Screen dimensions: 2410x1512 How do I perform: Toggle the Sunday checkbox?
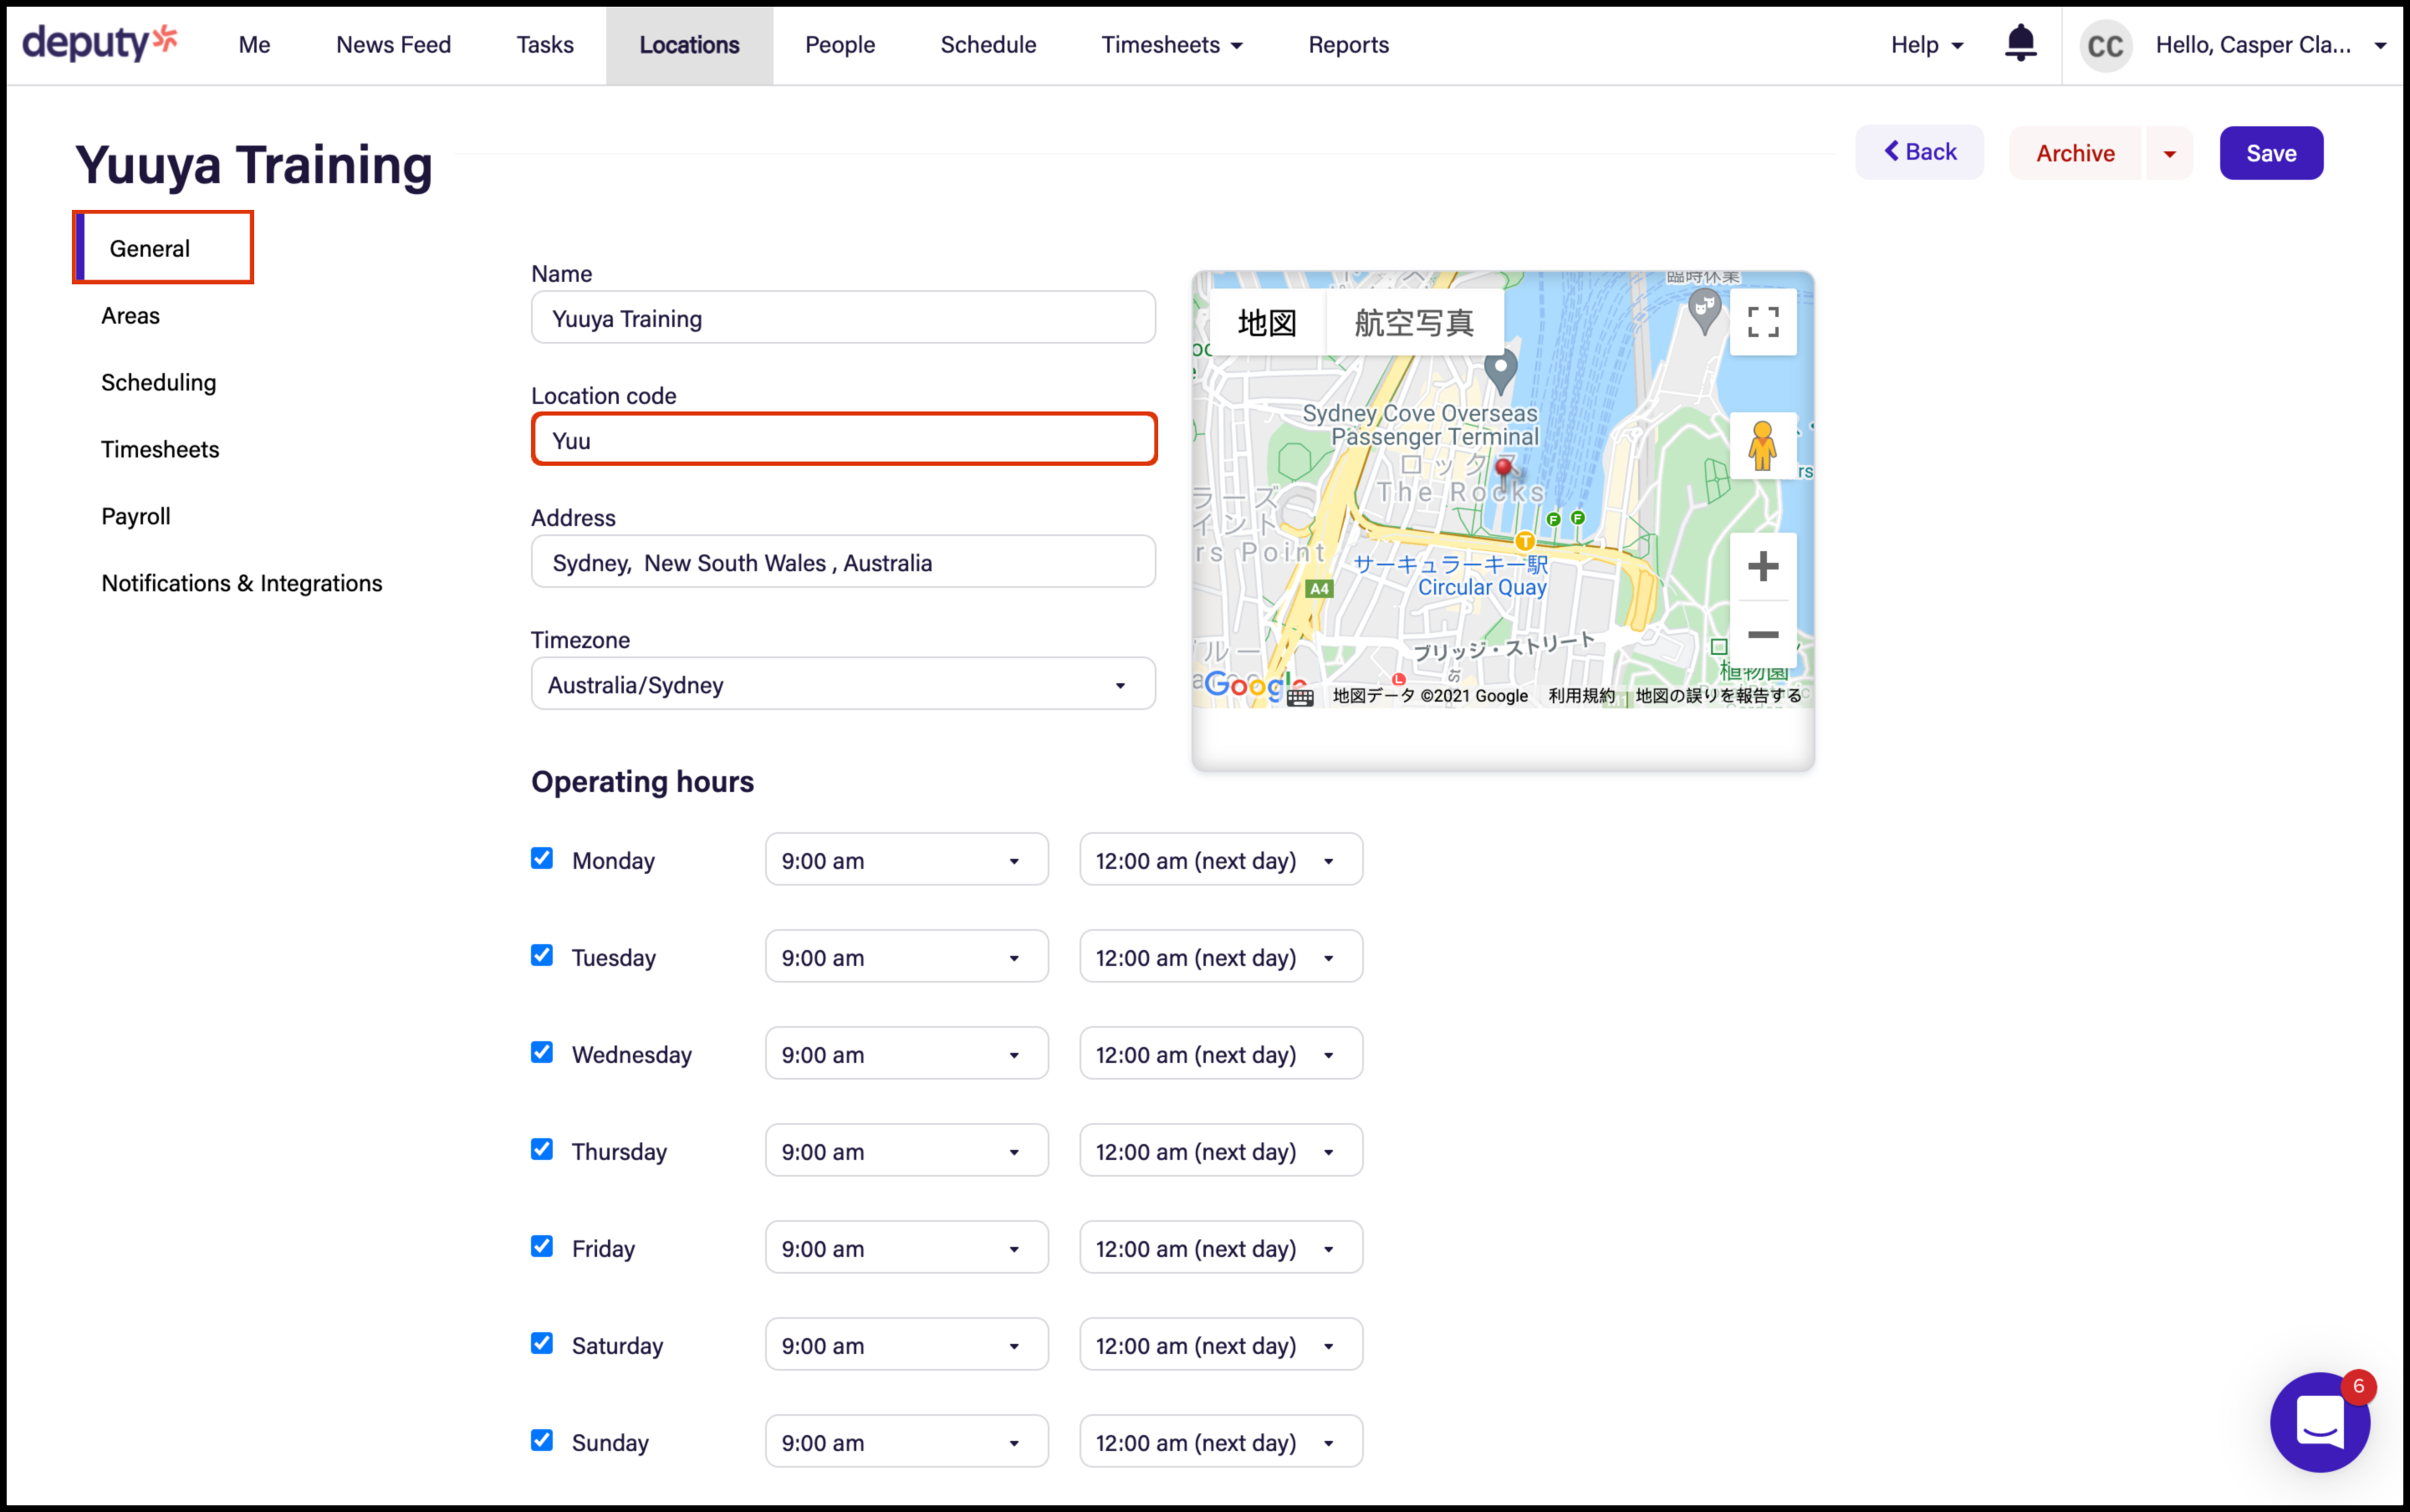tap(542, 1441)
